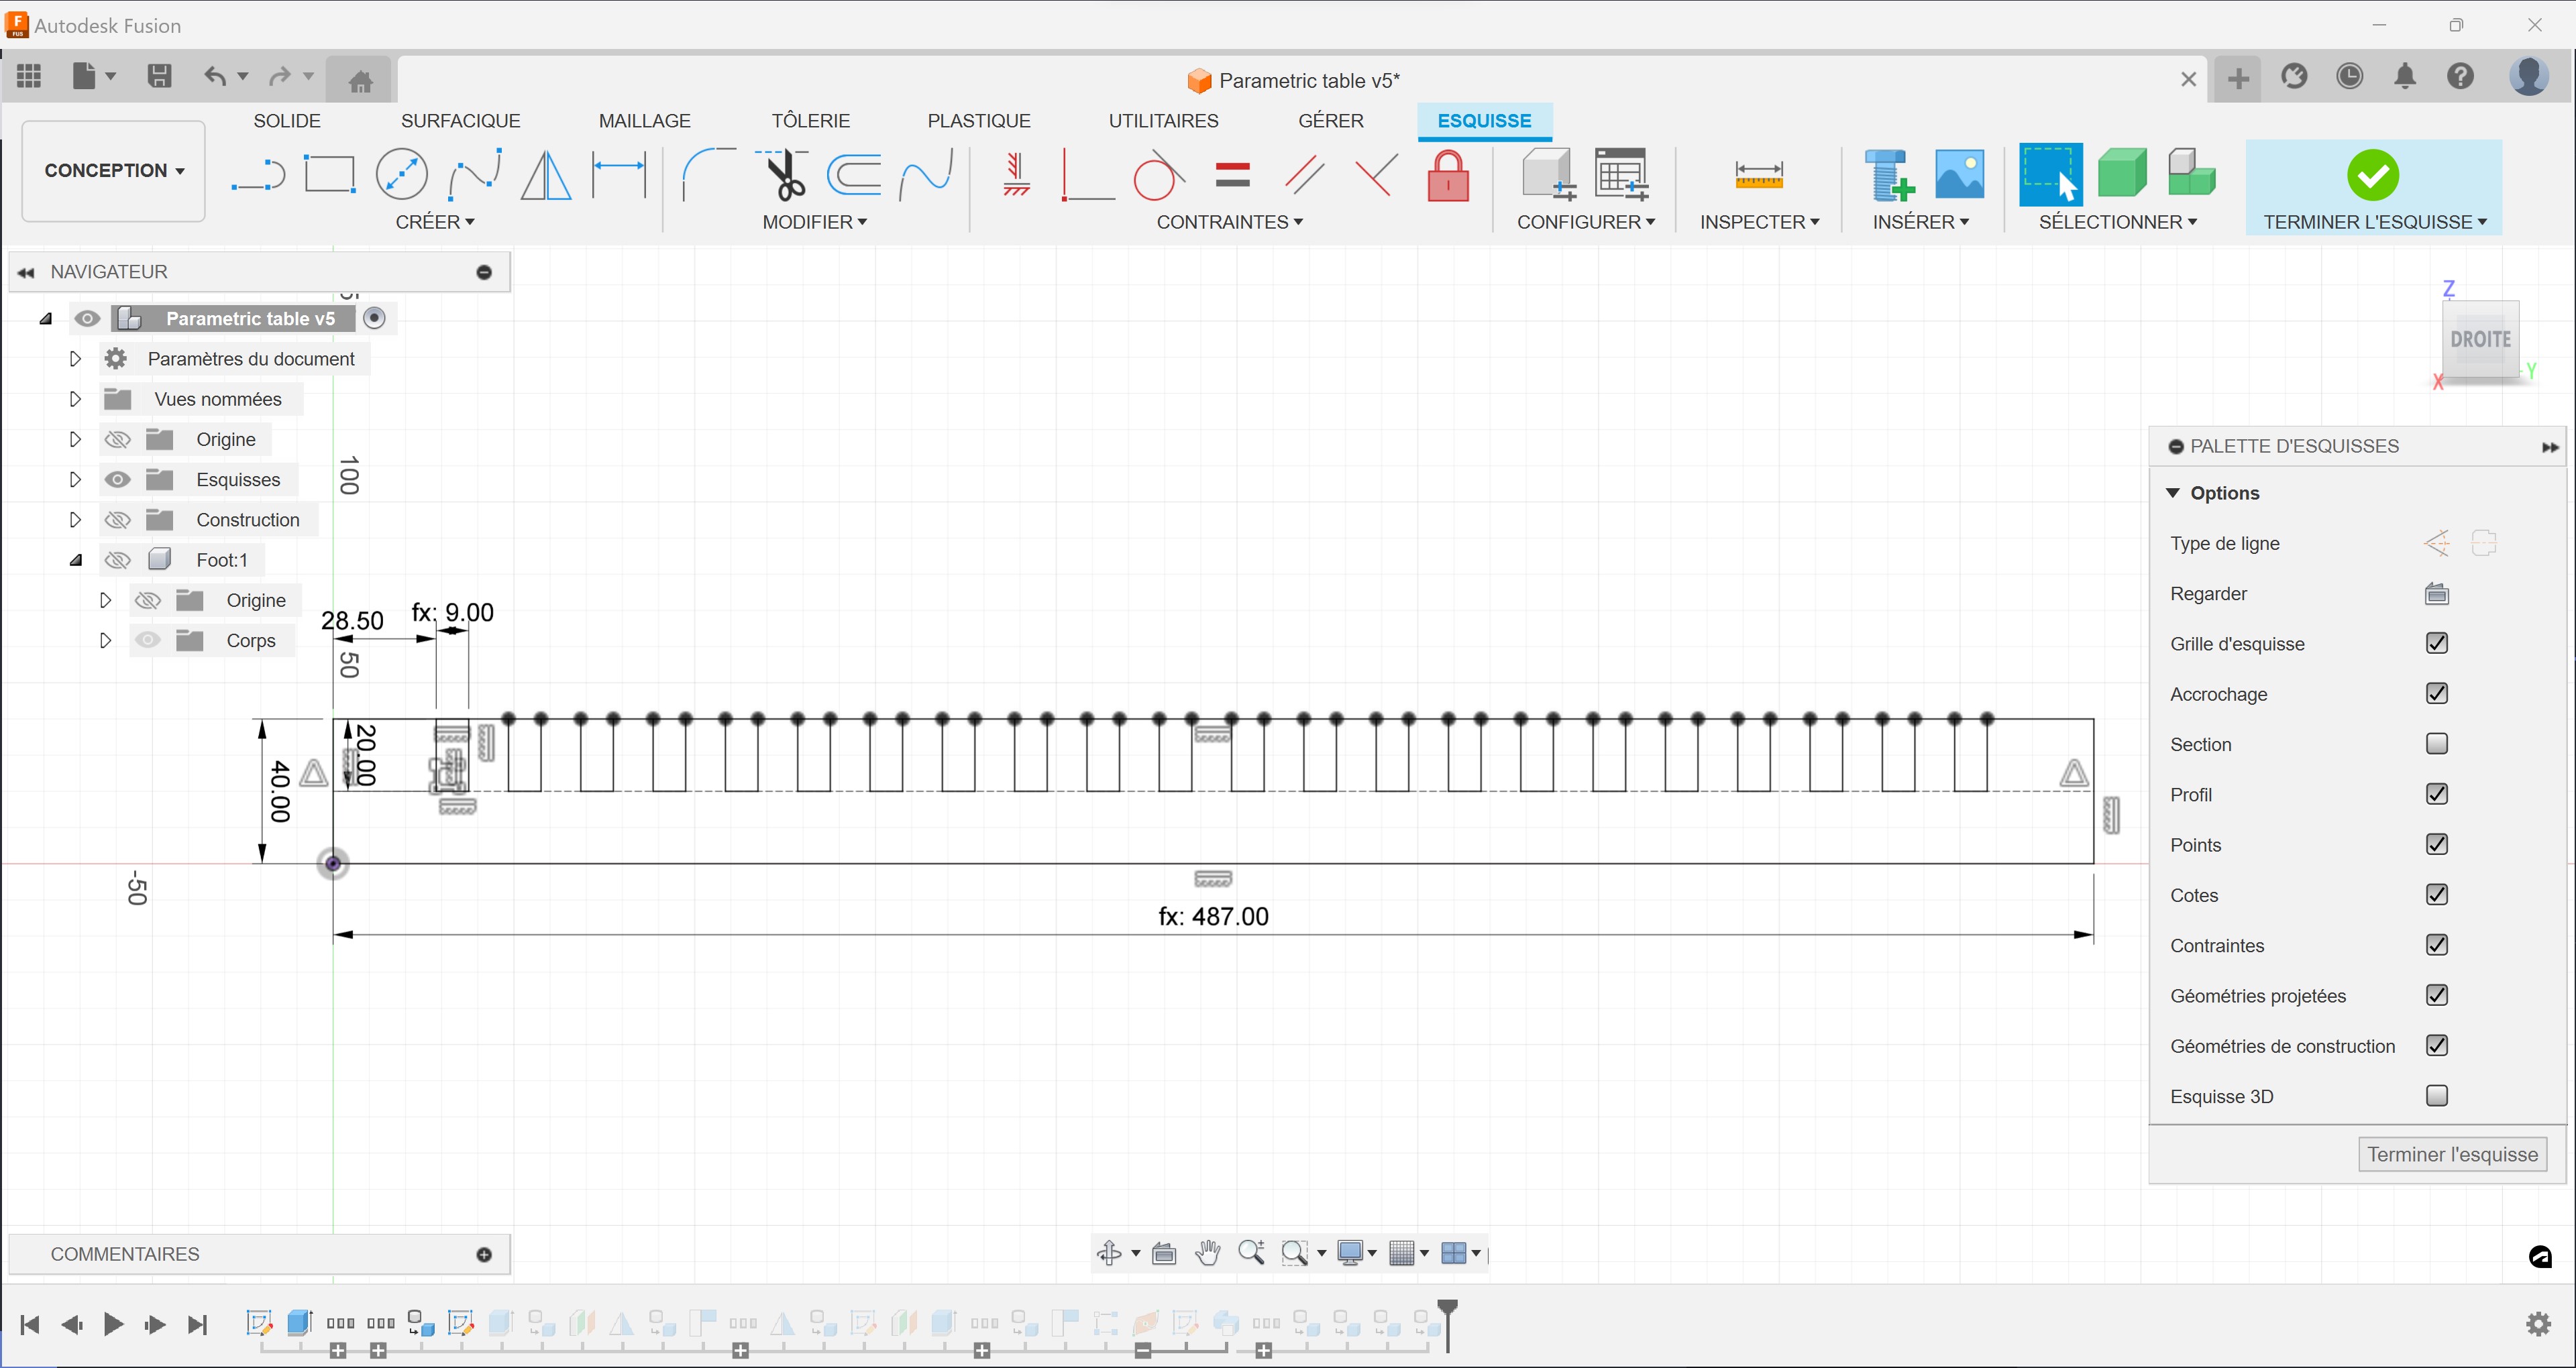Collapse the Options section in palette
The height and width of the screenshot is (1368, 2576).
pyautogui.click(x=2172, y=493)
